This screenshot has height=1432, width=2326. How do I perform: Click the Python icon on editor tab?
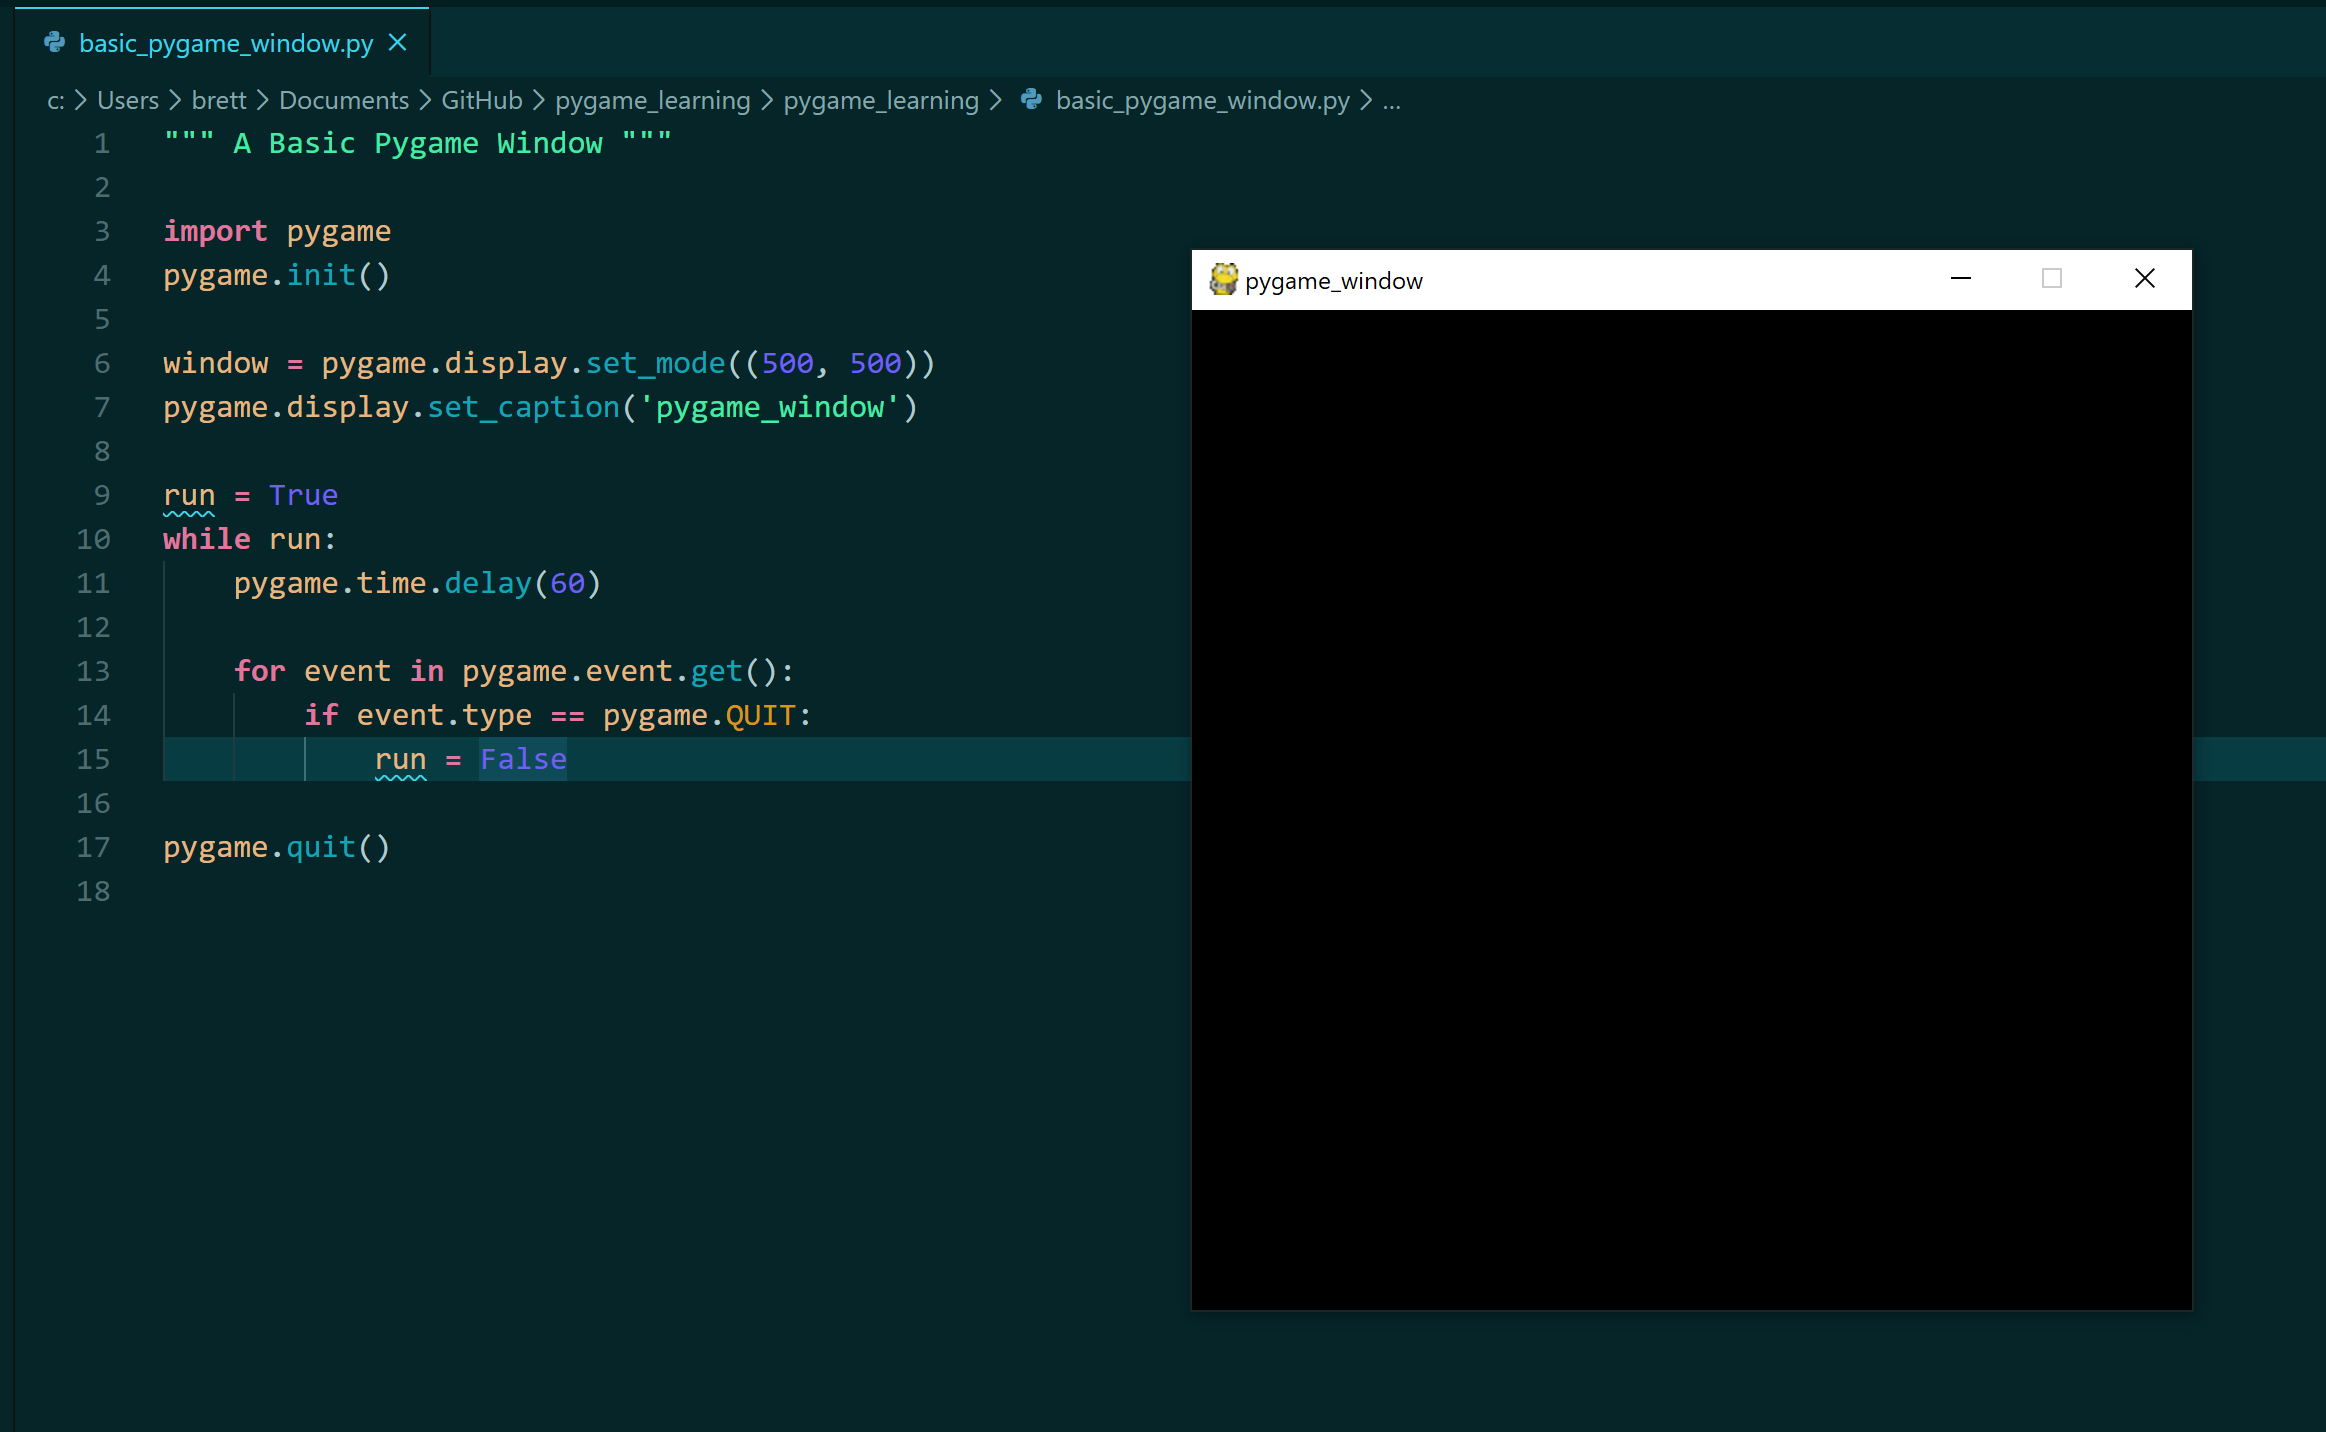click(55, 43)
